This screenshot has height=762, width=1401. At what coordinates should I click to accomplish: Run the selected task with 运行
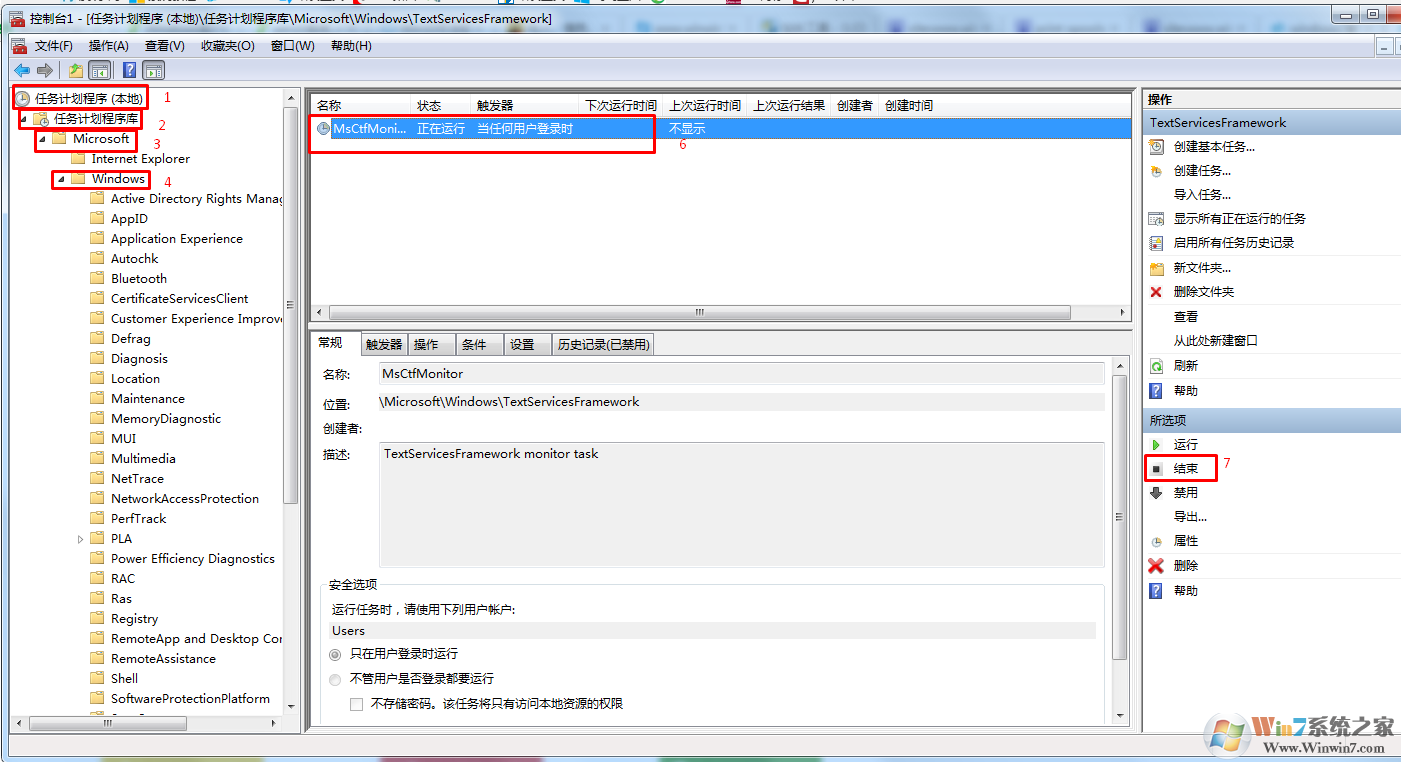(1185, 444)
